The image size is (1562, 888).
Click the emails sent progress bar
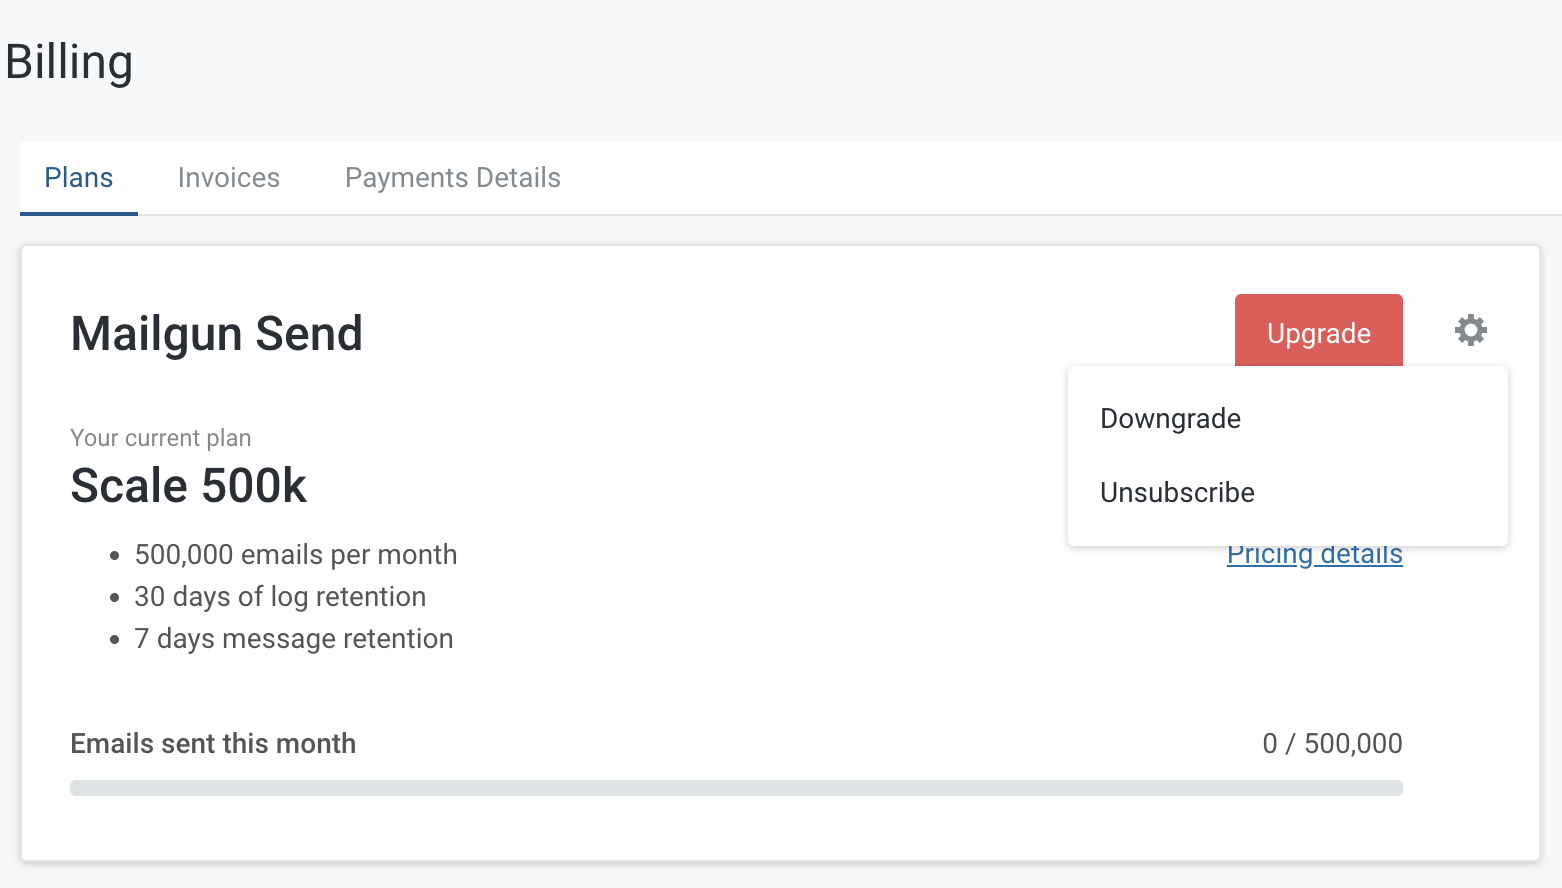(736, 788)
